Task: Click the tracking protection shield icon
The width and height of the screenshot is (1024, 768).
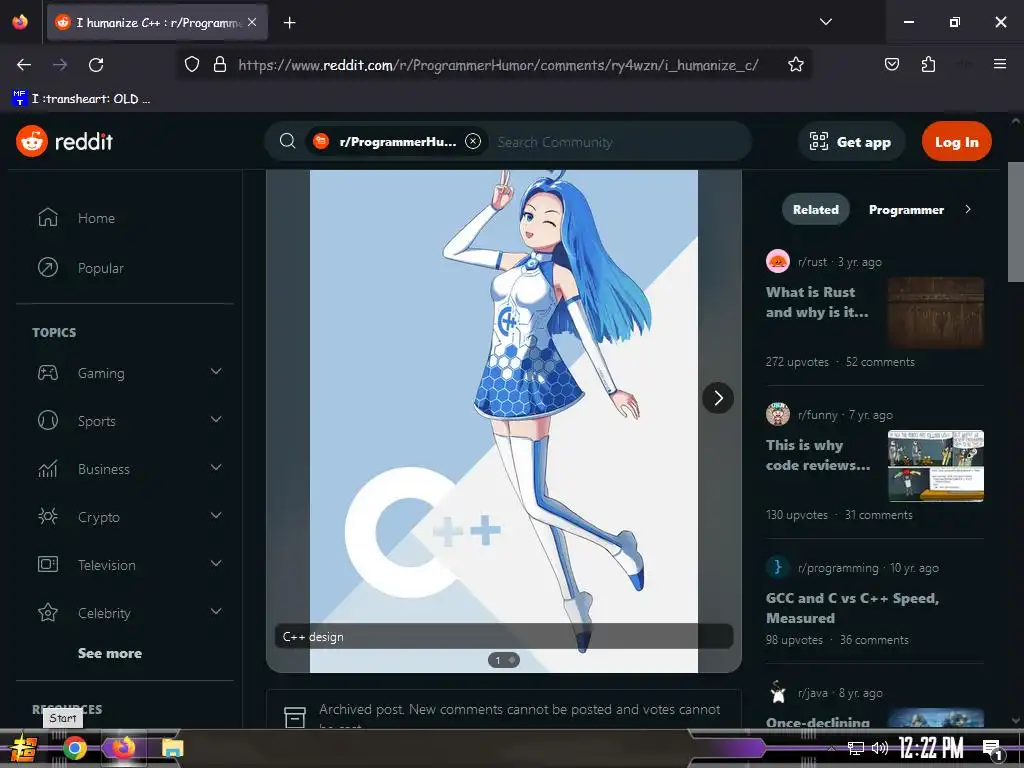Action: (191, 64)
